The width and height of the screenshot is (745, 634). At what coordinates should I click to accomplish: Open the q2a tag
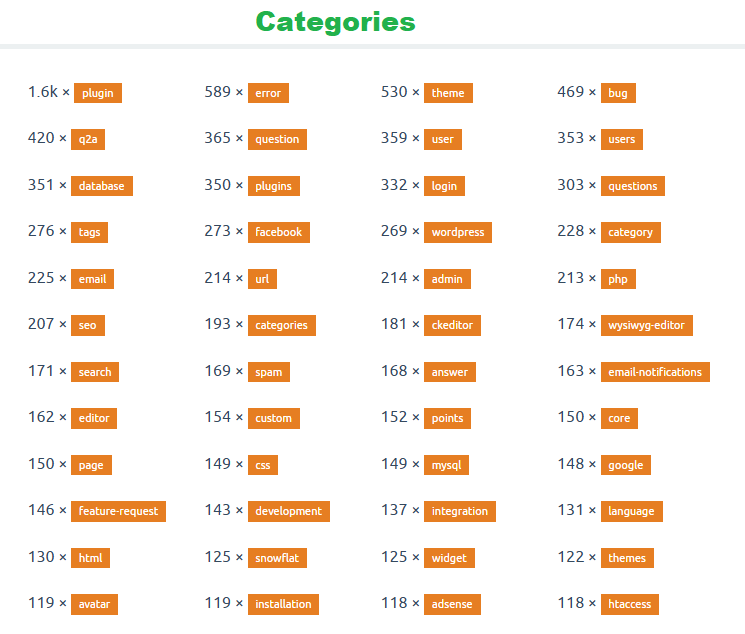point(88,139)
